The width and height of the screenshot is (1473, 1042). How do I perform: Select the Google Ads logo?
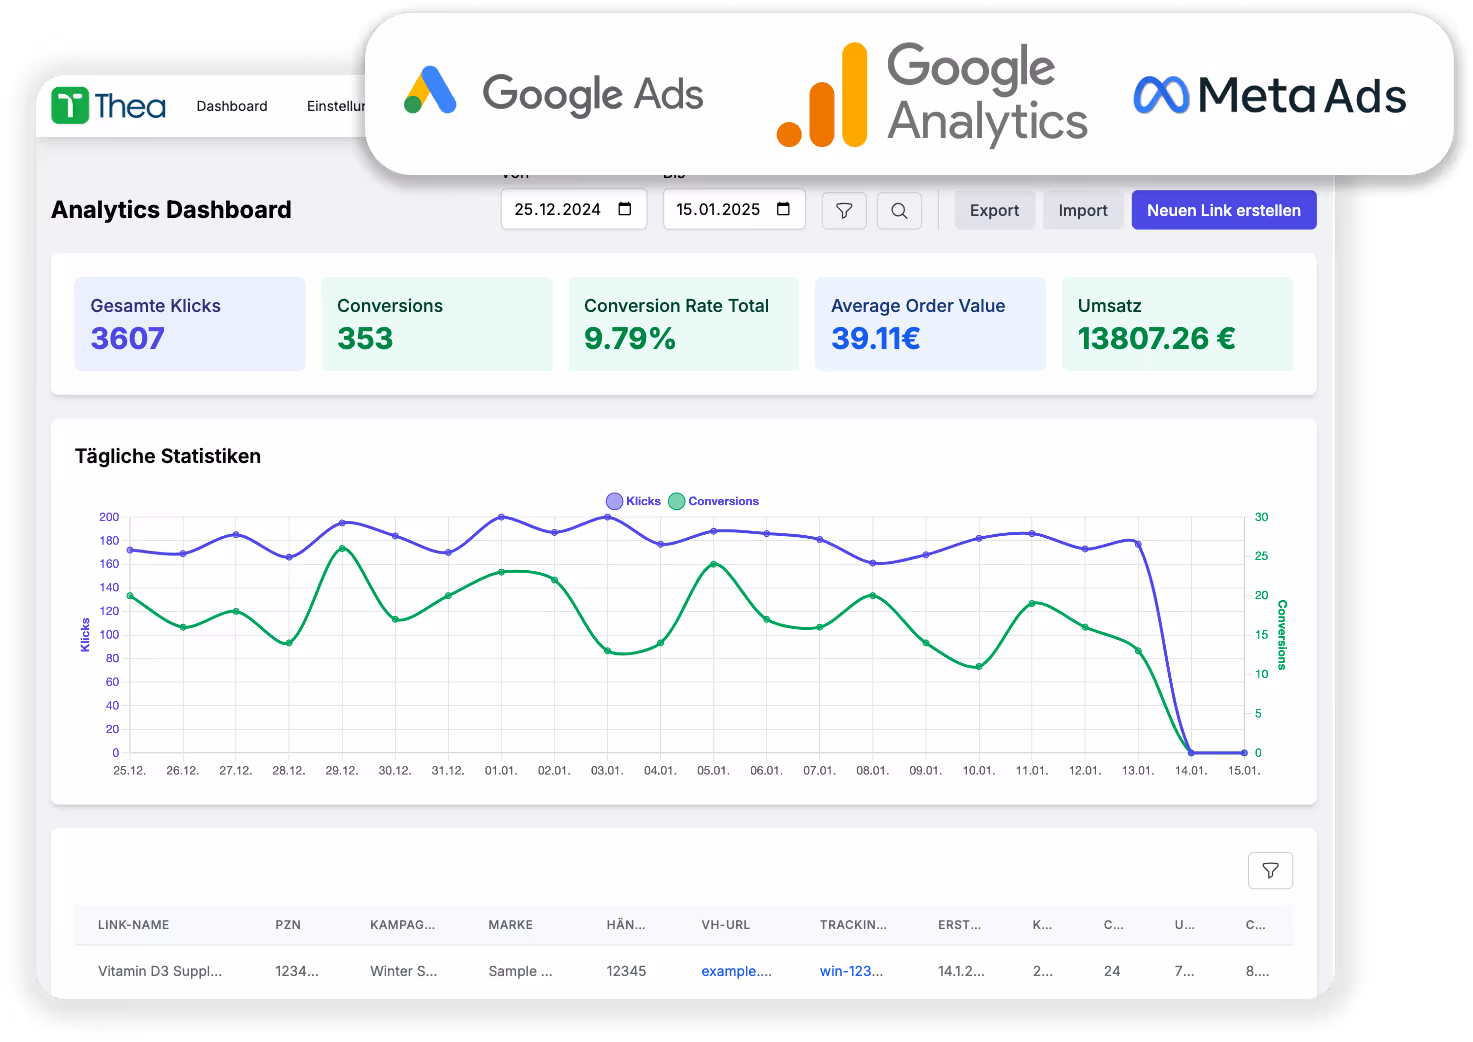(x=553, y=93)
